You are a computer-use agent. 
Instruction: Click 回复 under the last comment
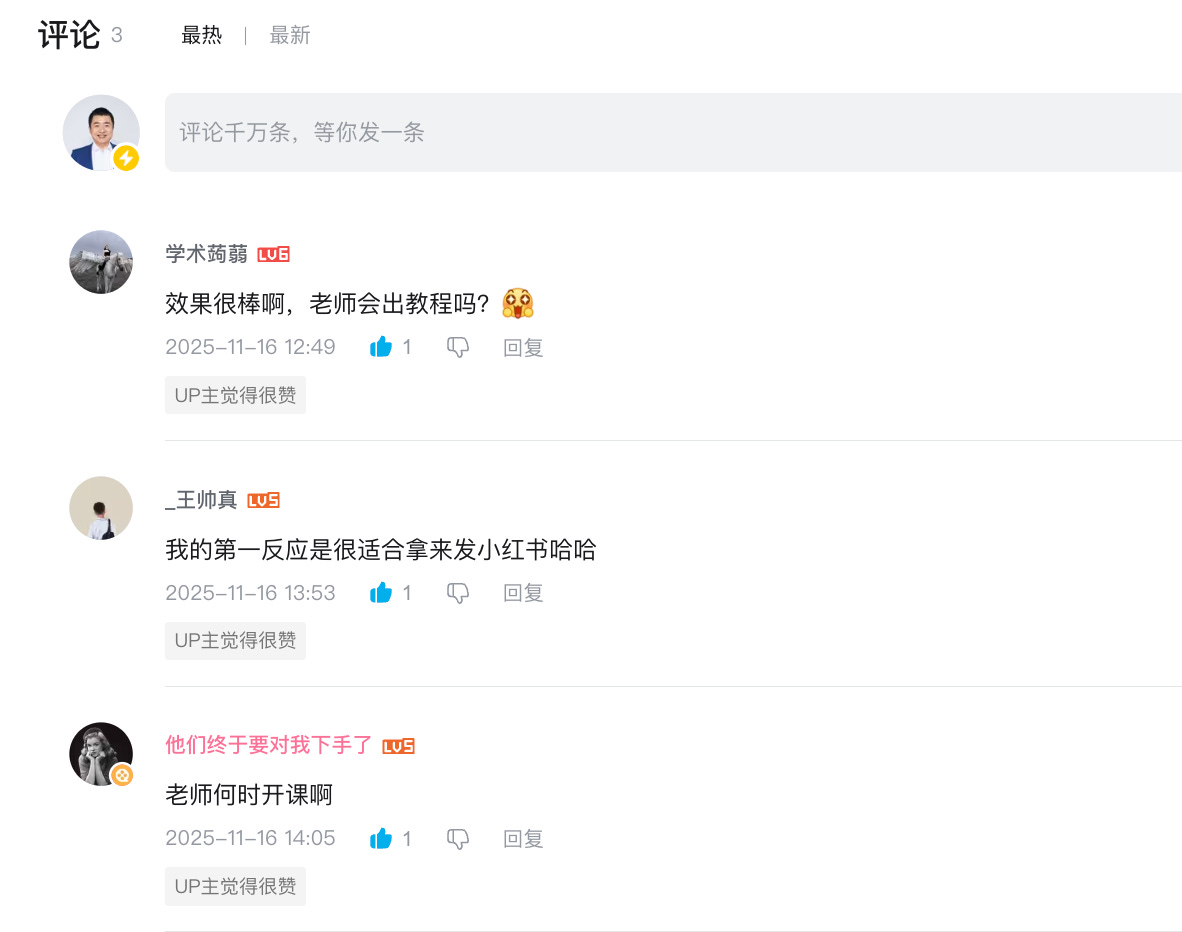pyautogui.click(x=522, y=838)
